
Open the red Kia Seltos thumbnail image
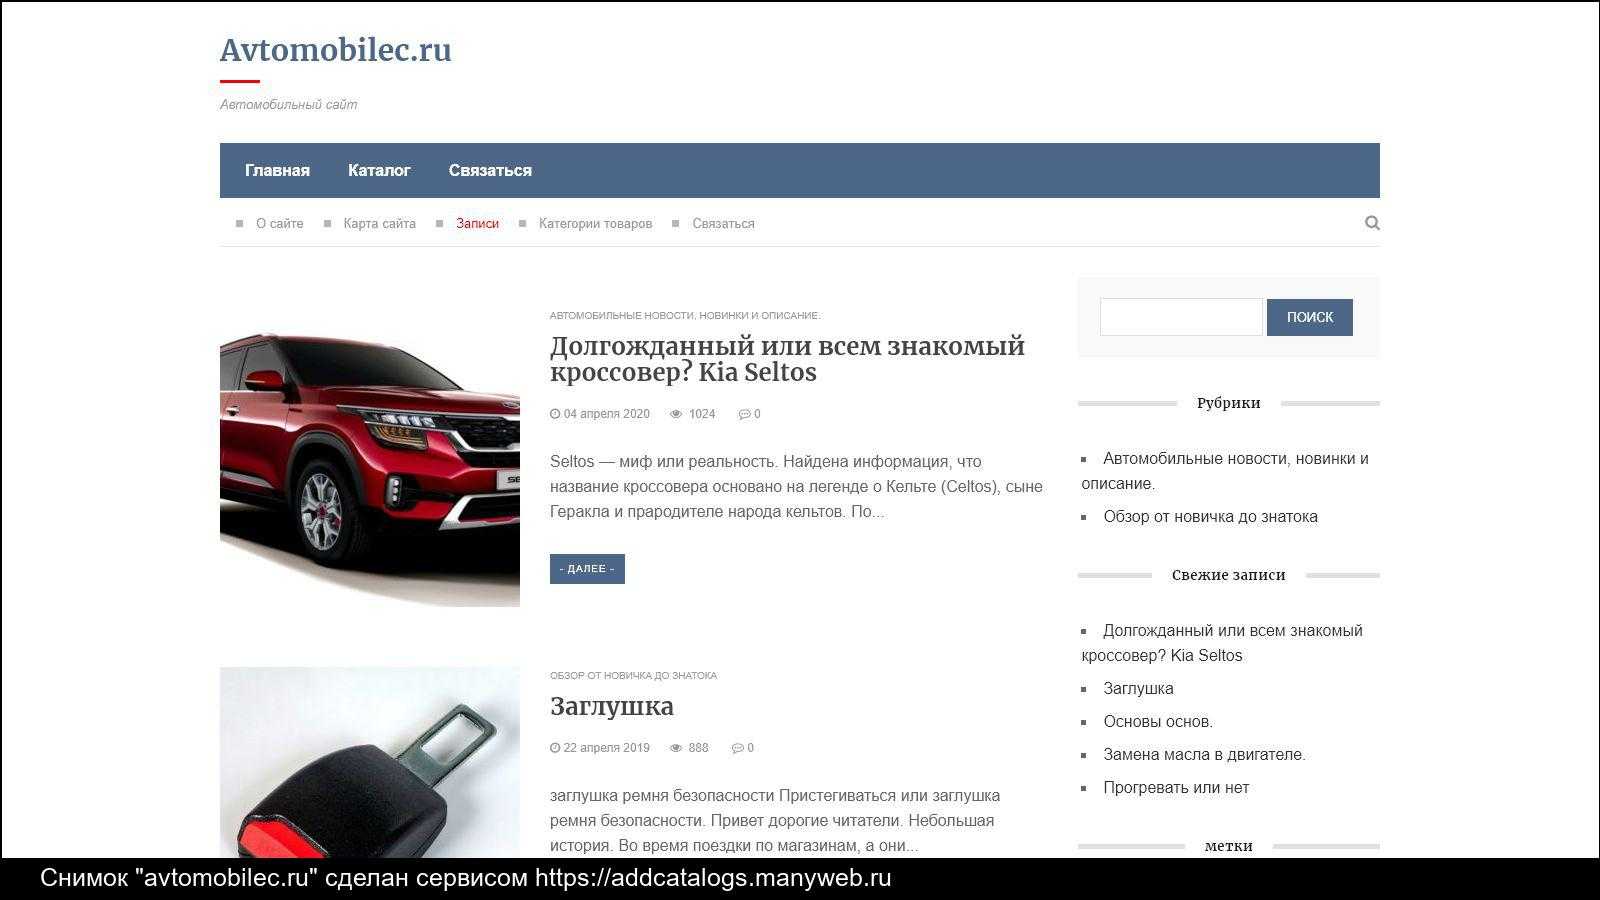click(x=370, y=457)
